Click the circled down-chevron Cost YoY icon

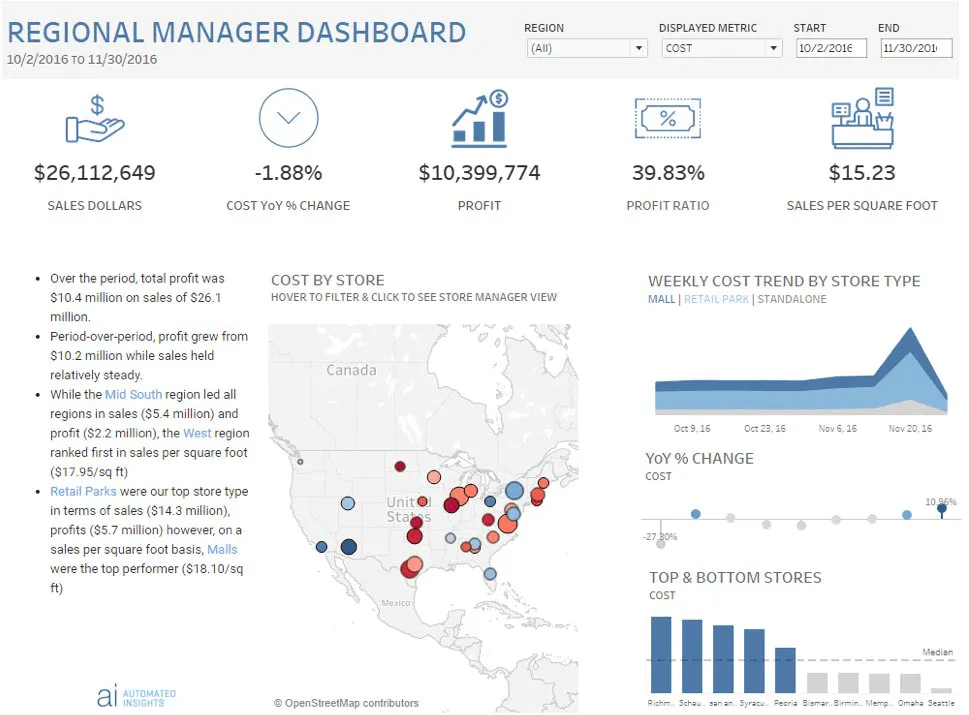(289, 117)
